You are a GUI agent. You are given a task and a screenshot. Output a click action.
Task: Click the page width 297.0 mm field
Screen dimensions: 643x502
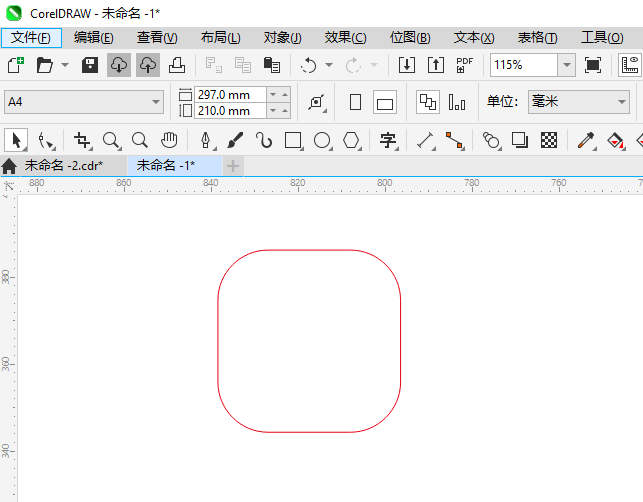click(230, 95)
